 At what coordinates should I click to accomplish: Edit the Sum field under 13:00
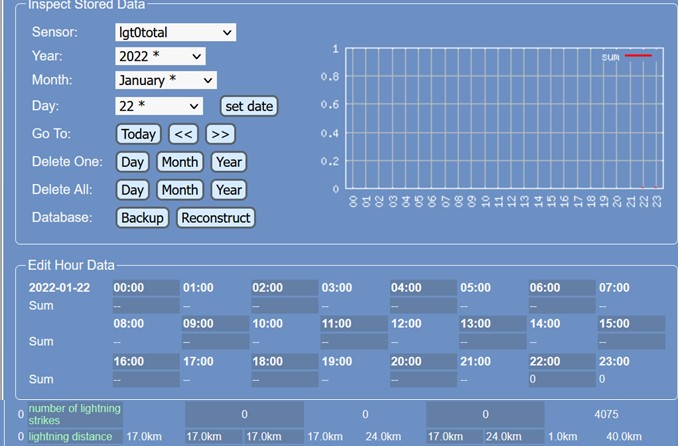click(x=493, y=341)
